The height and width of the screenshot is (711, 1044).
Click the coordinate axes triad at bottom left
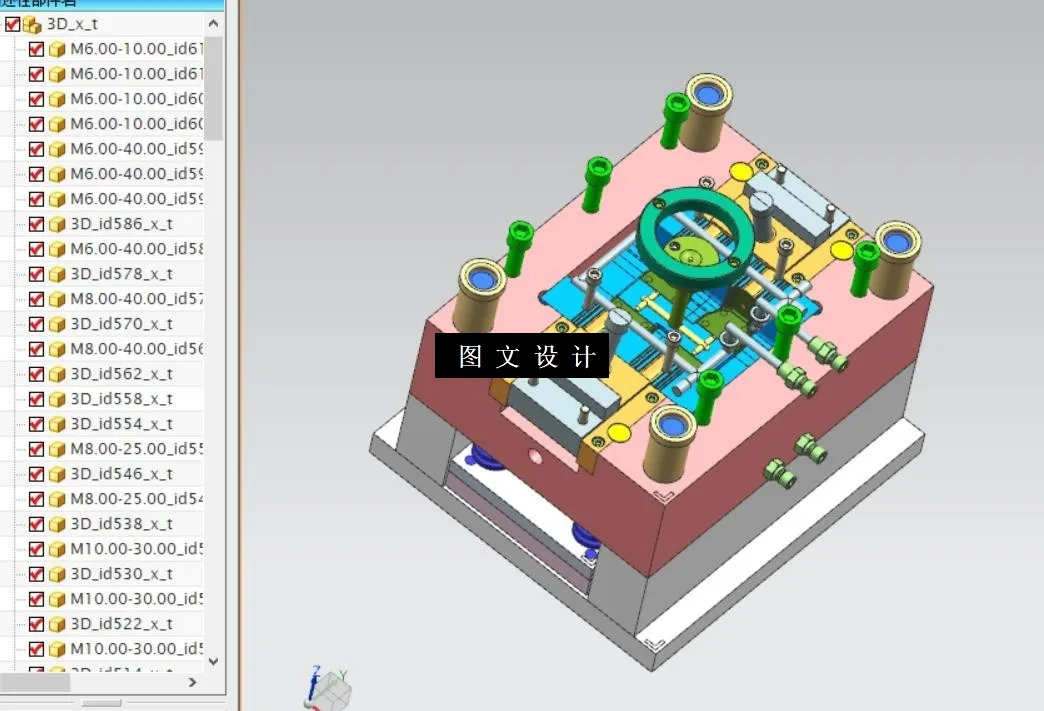328,686
